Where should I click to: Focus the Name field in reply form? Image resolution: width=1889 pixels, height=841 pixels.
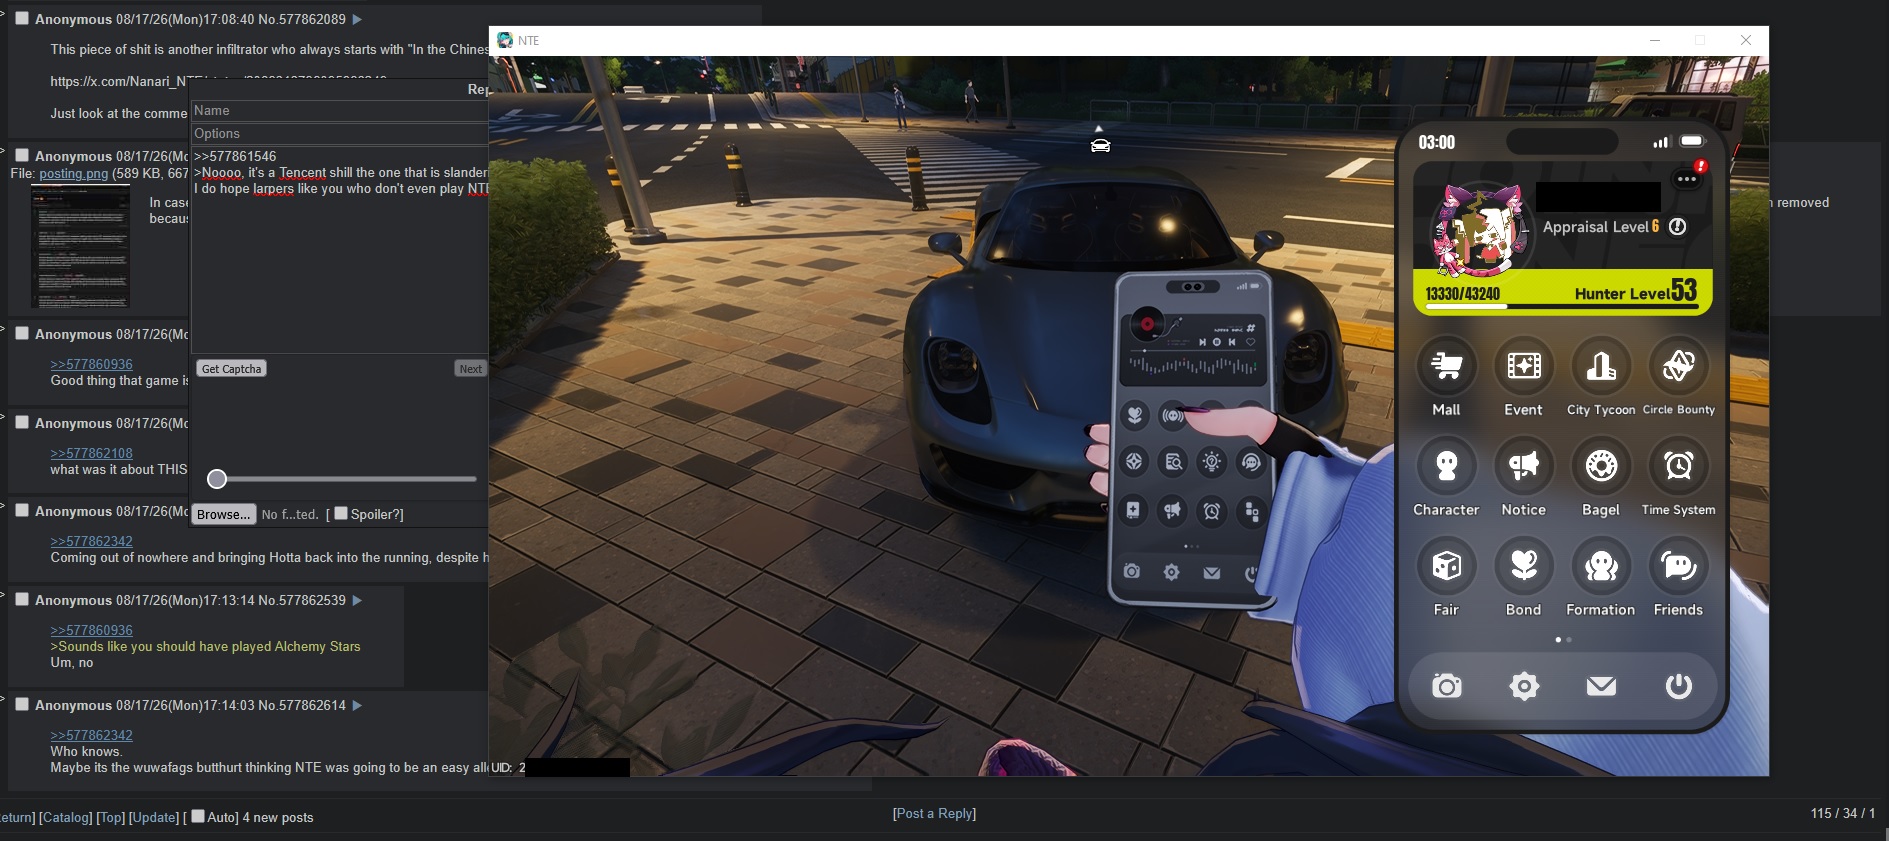tap(340, 111)
